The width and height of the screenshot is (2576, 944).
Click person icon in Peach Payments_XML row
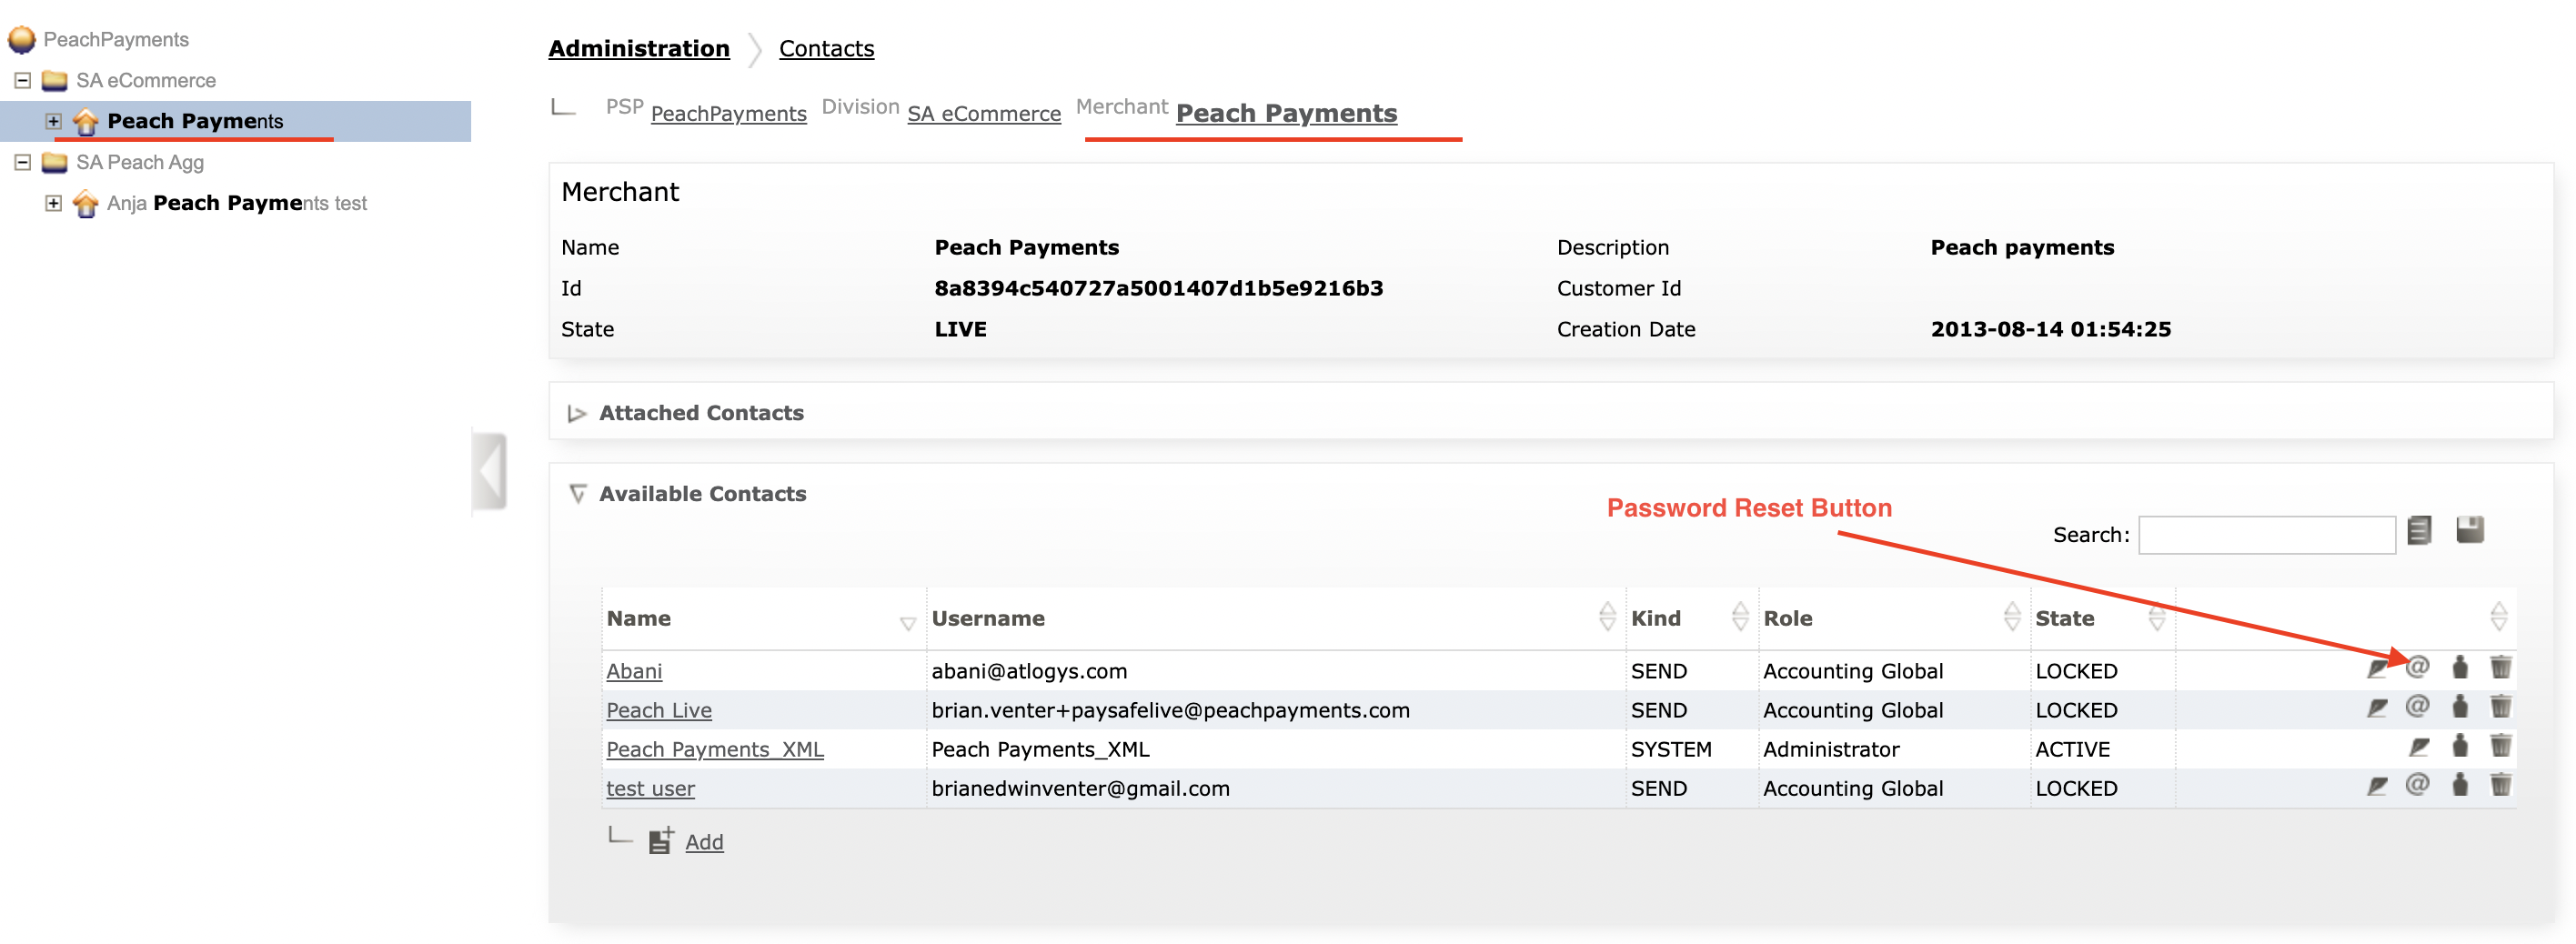coord(2460,745)
